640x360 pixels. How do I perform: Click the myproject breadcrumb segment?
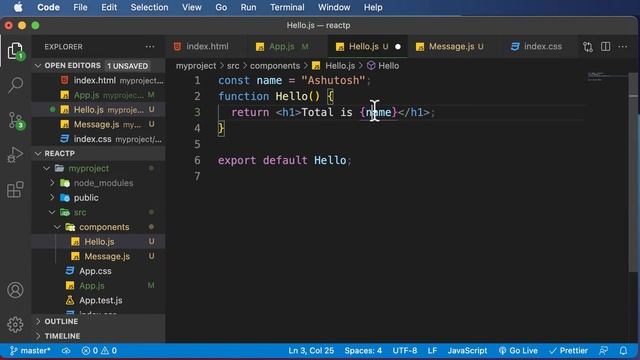point(196,66)
